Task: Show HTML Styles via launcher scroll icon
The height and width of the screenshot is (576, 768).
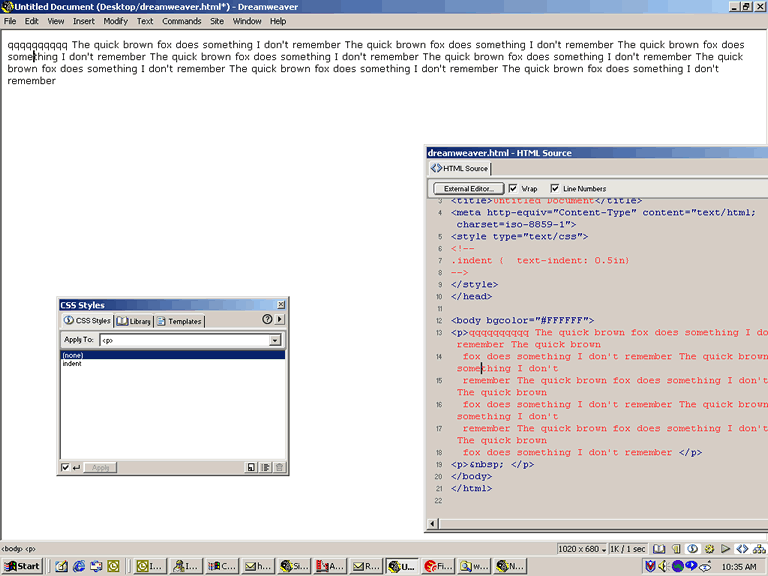Action: pyautogui.click(x=676, y=549)
